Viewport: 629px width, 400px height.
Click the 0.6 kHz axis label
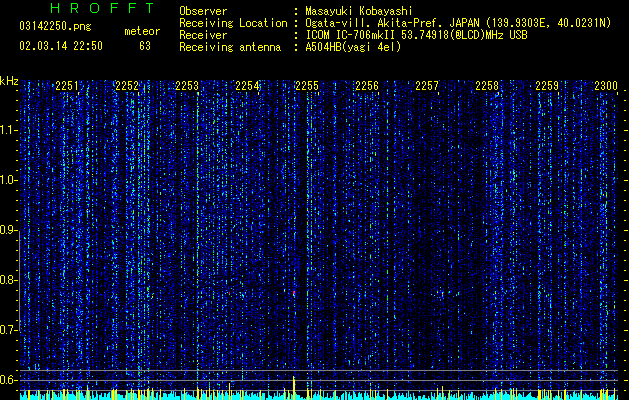[9, 380]
